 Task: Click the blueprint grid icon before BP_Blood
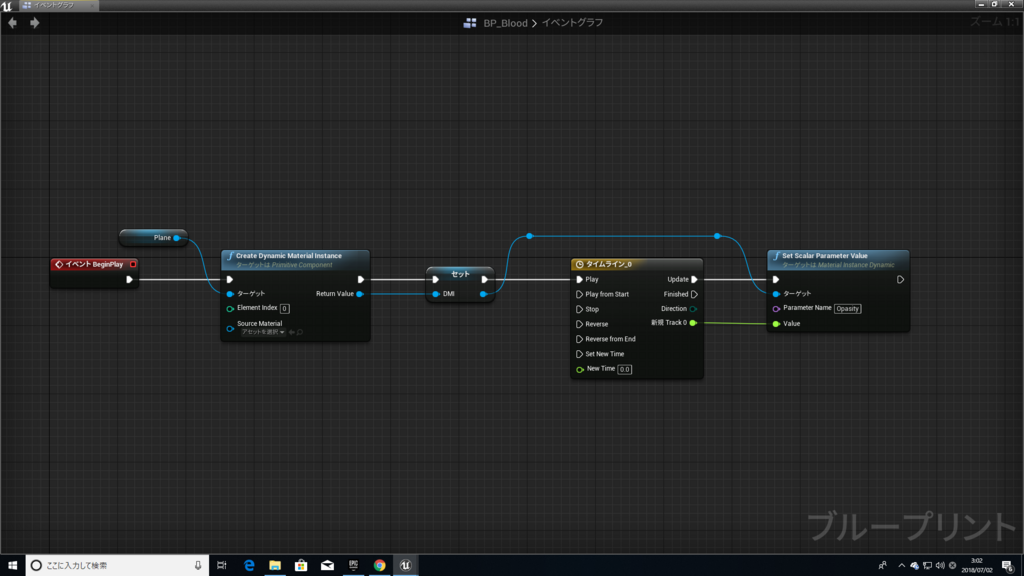tap(470, 23)
